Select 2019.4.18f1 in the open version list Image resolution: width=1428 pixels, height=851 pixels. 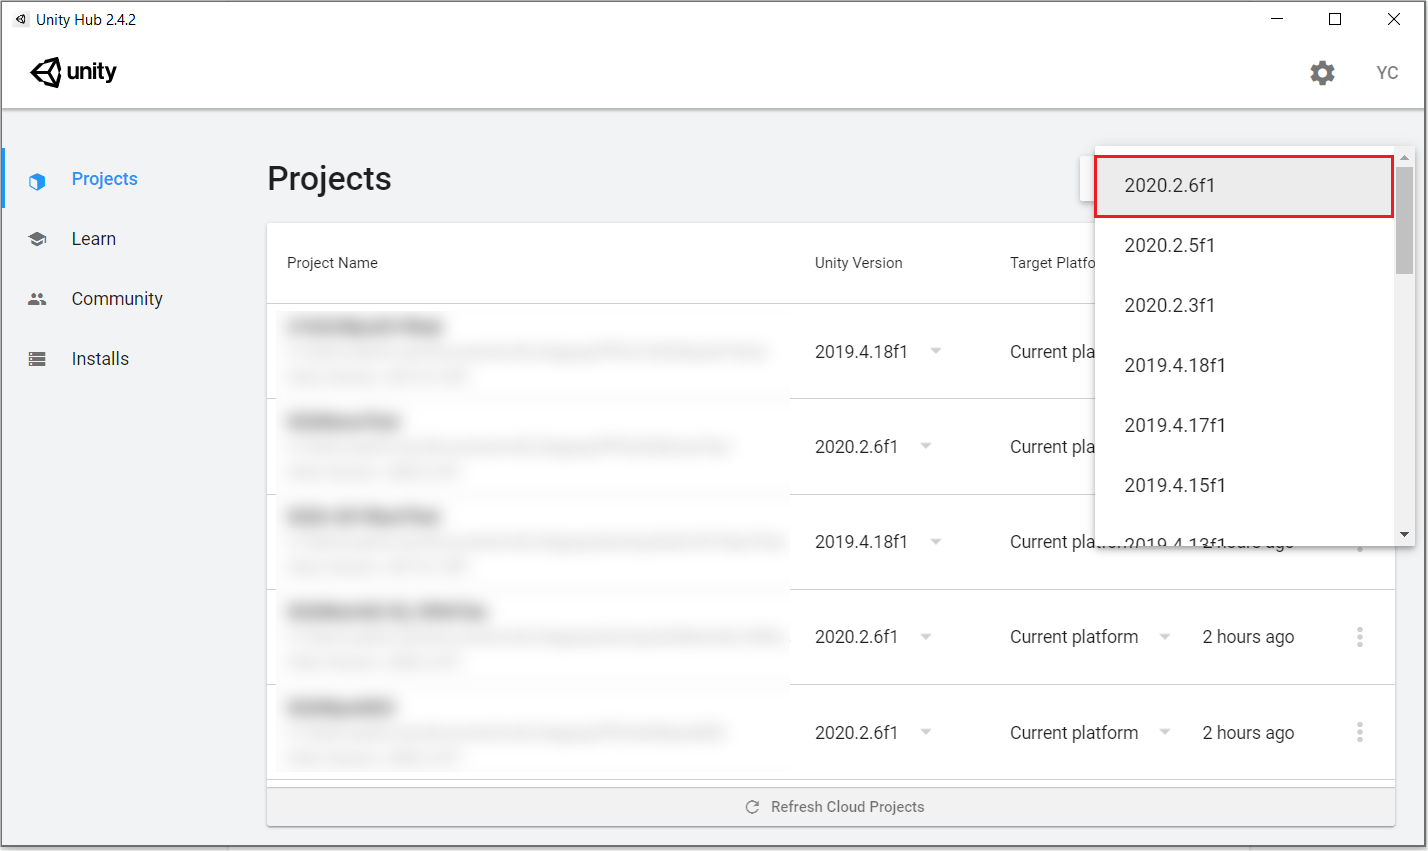click(x=1244, y=366)
